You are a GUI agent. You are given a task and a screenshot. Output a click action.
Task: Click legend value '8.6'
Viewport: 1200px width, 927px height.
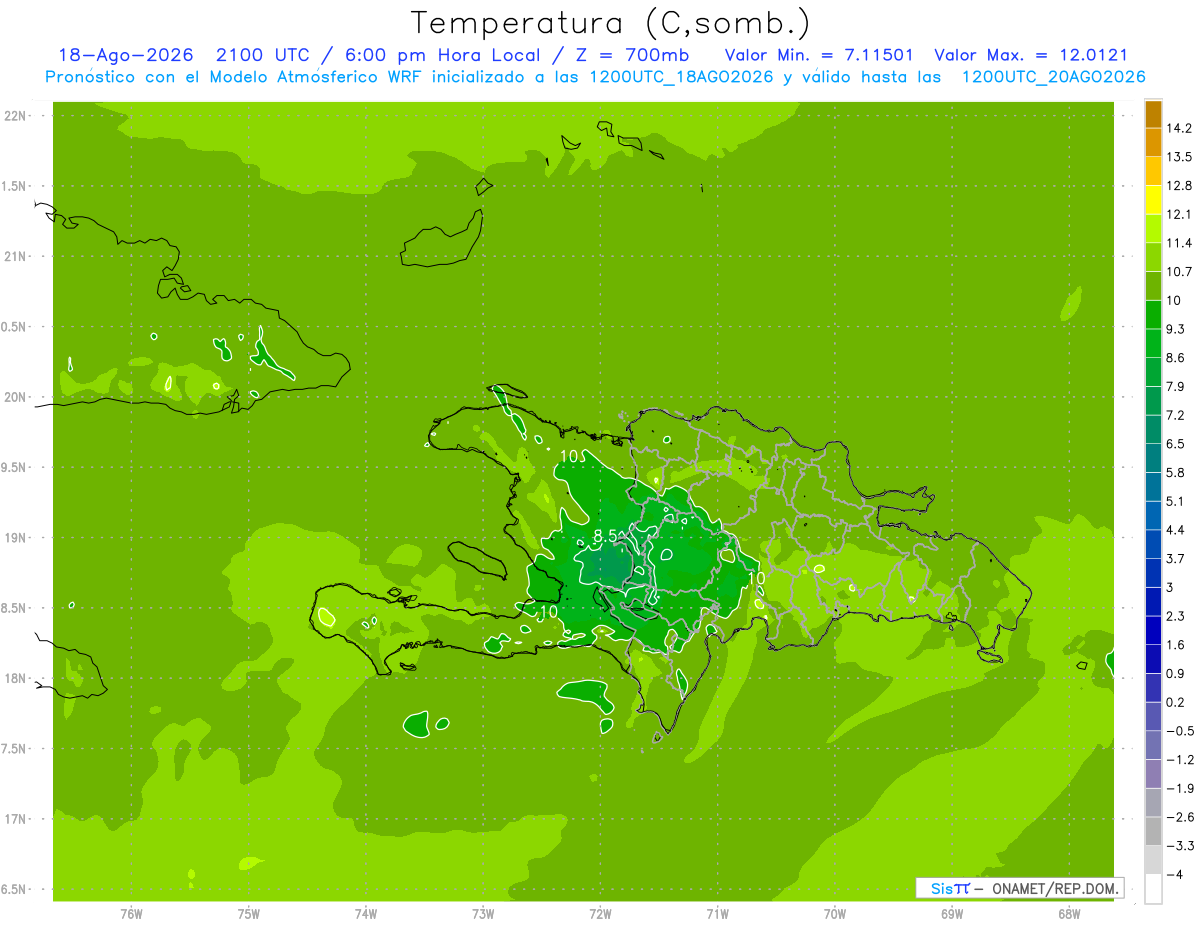[1176, 358]
